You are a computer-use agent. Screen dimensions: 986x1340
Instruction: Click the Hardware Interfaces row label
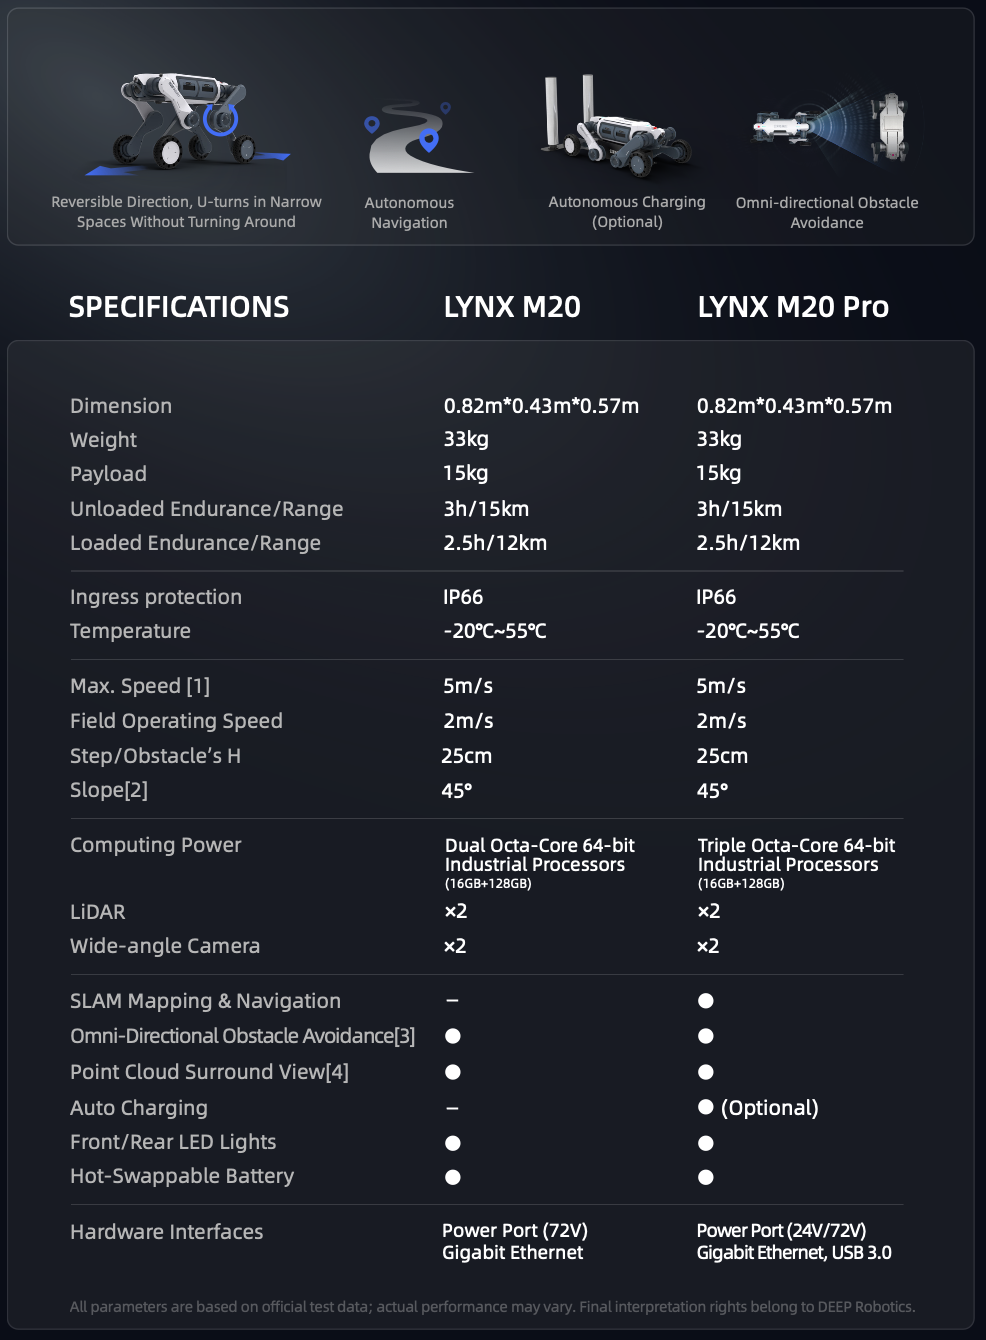point(167,1232)
